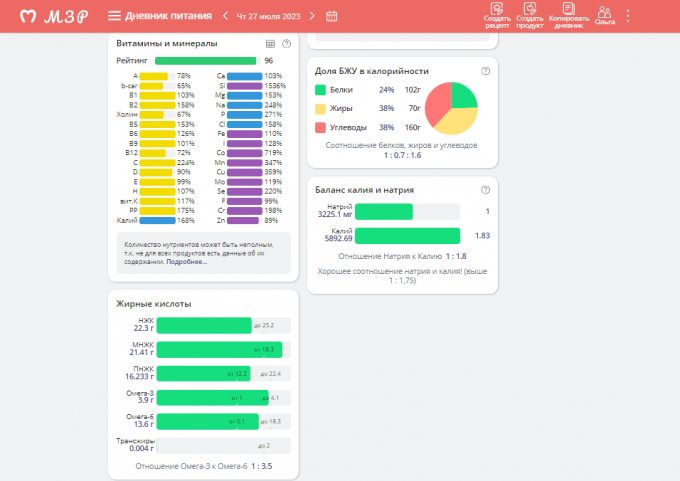This screenshot has width=680, height=481.
Task: Open the Ольга user profile
Action: click(604, 15)
